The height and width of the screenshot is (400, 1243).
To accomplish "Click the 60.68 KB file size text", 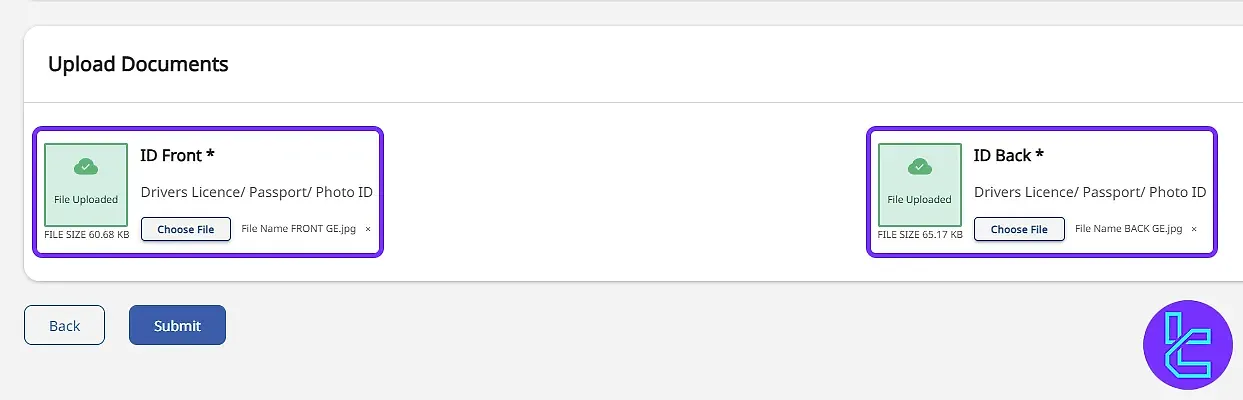I will click(x=87, y=235).
